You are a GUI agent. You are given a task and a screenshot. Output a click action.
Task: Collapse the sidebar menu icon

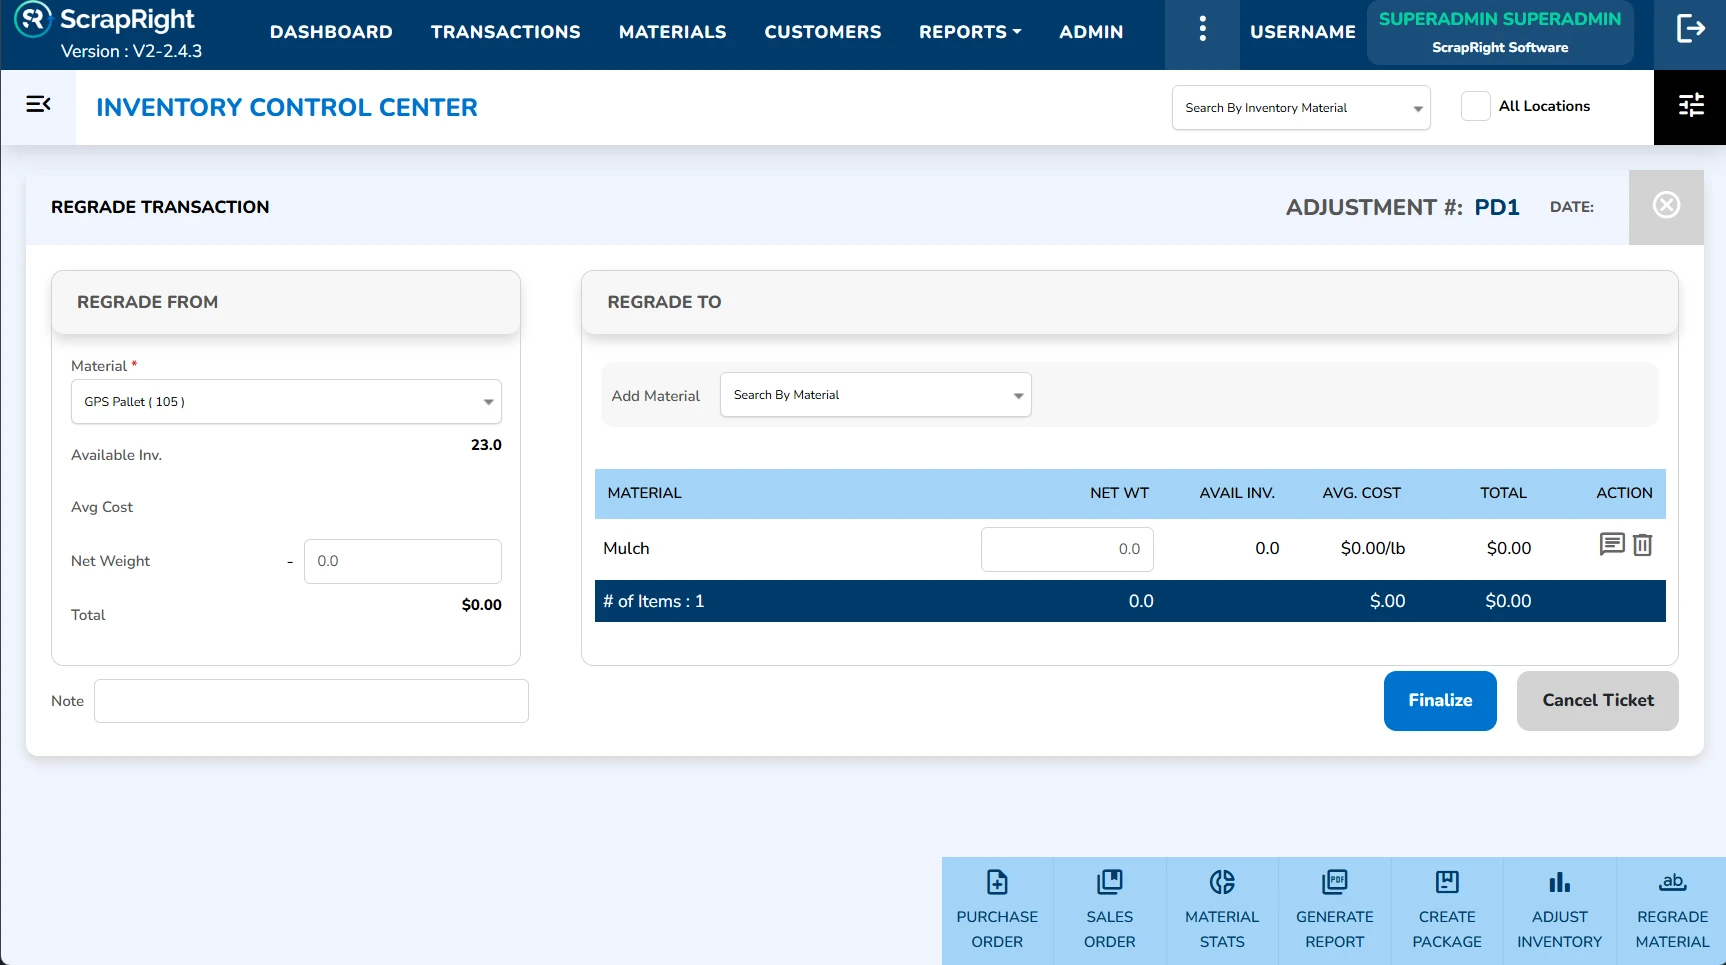point(38,104)
